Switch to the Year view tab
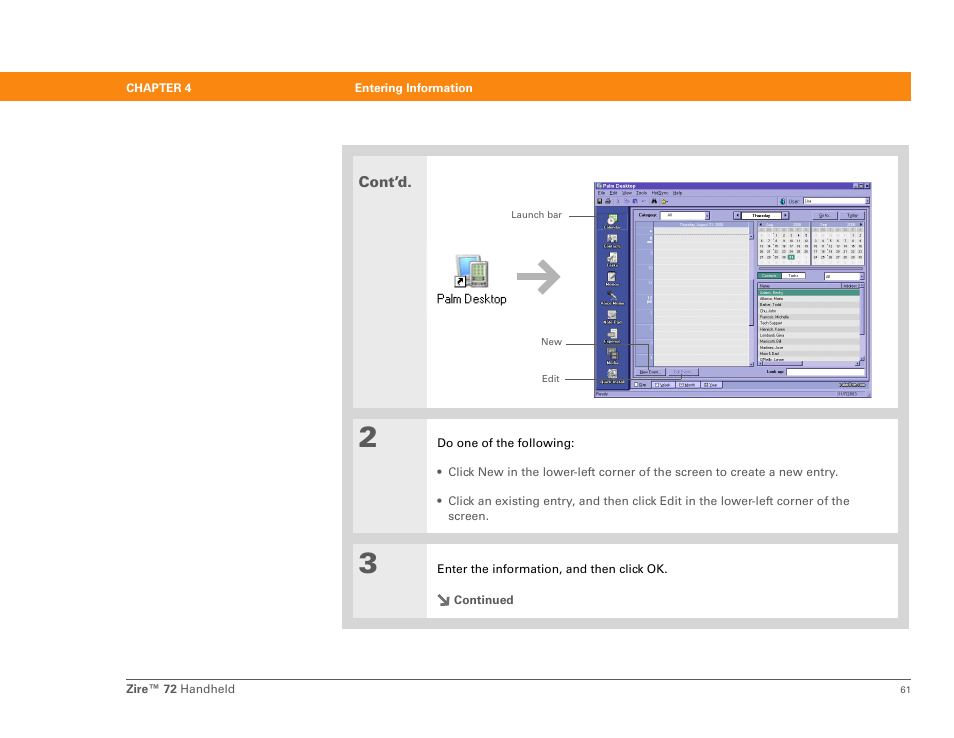The image size is (954, 738). click(x=711, y=385)
